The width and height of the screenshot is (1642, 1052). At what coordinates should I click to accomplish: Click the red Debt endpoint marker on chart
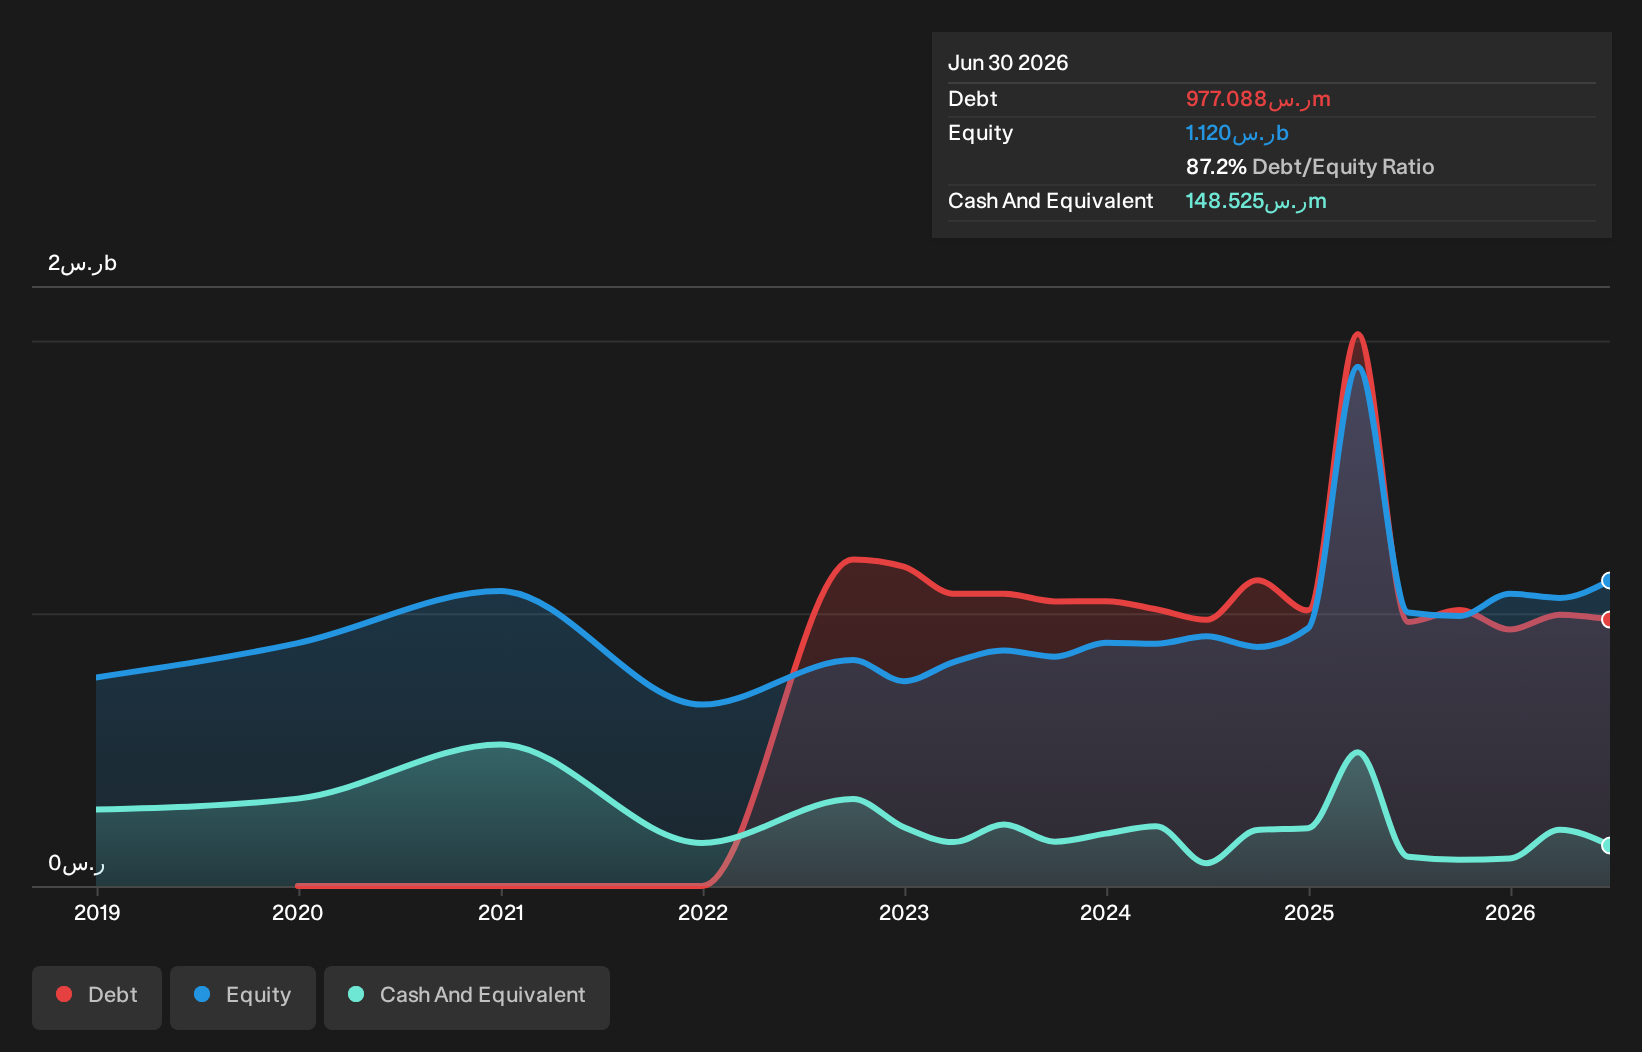[1608, 620]
